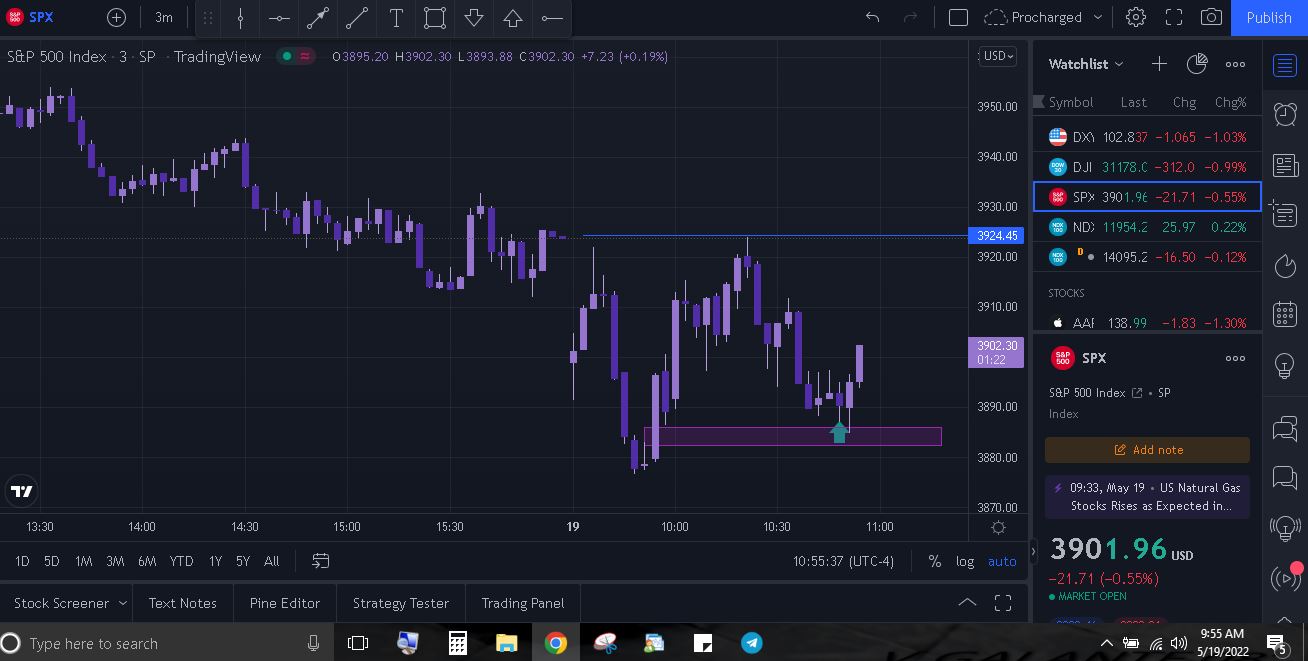Select the horizontal ray tool in favorites bar
The width and height of the screenshot is (1308, 661).
[552, 17]
